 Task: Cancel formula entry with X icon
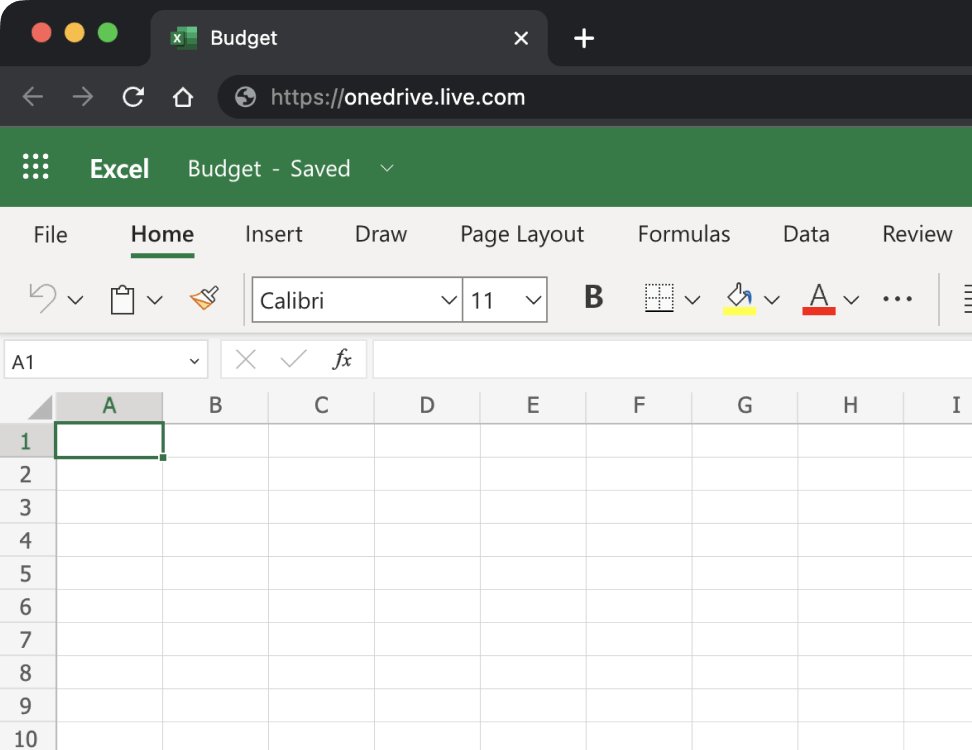click(x=245, y=359)
